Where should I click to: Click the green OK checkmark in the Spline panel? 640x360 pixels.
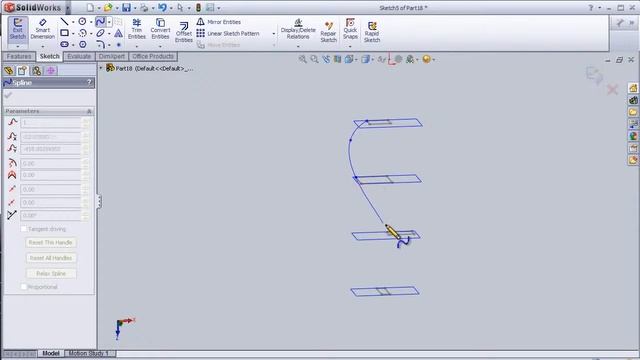pos(8,96)
